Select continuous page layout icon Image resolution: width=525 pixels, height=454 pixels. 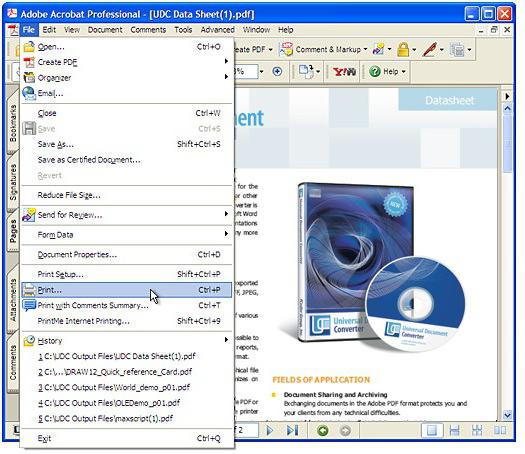pos(454,430)
